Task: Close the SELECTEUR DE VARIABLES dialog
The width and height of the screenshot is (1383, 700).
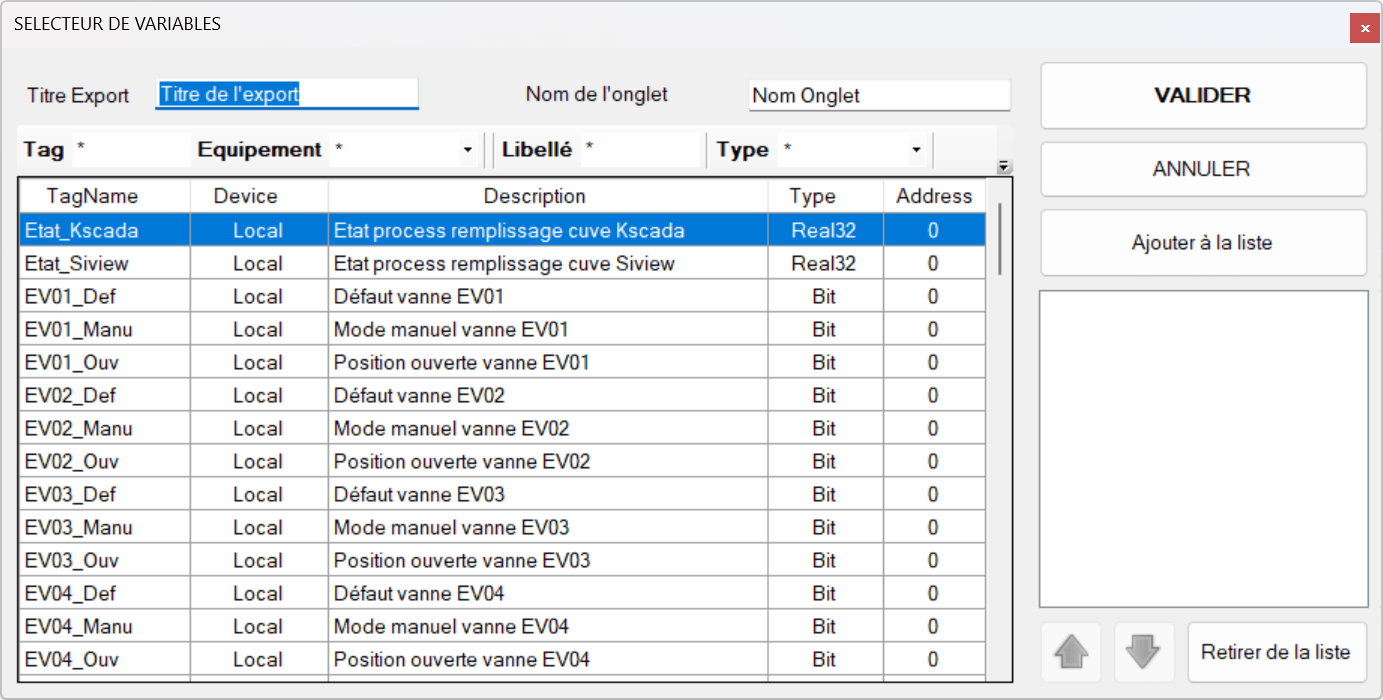Action: tap(1364, 28)
